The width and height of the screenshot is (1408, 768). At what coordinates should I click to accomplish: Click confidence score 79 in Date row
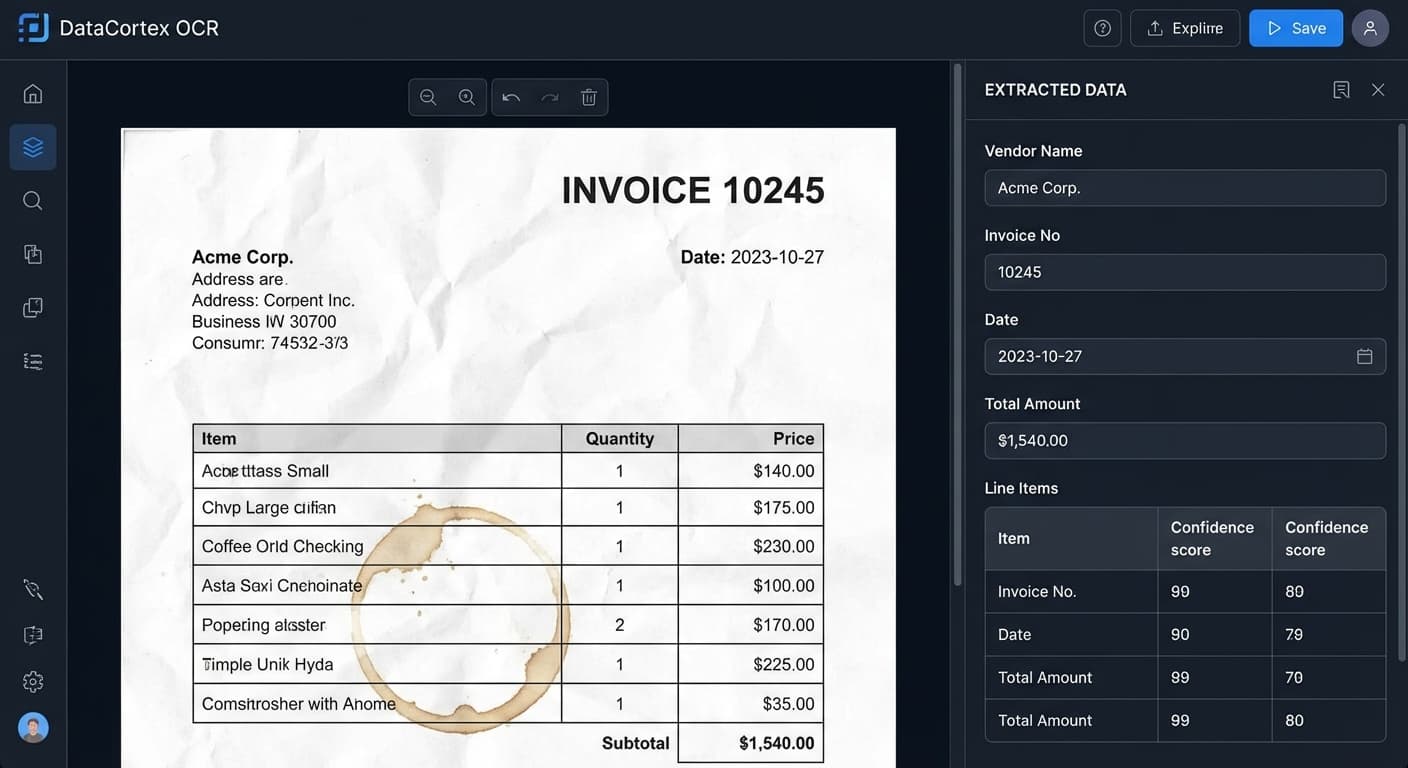pos(1294,635)
